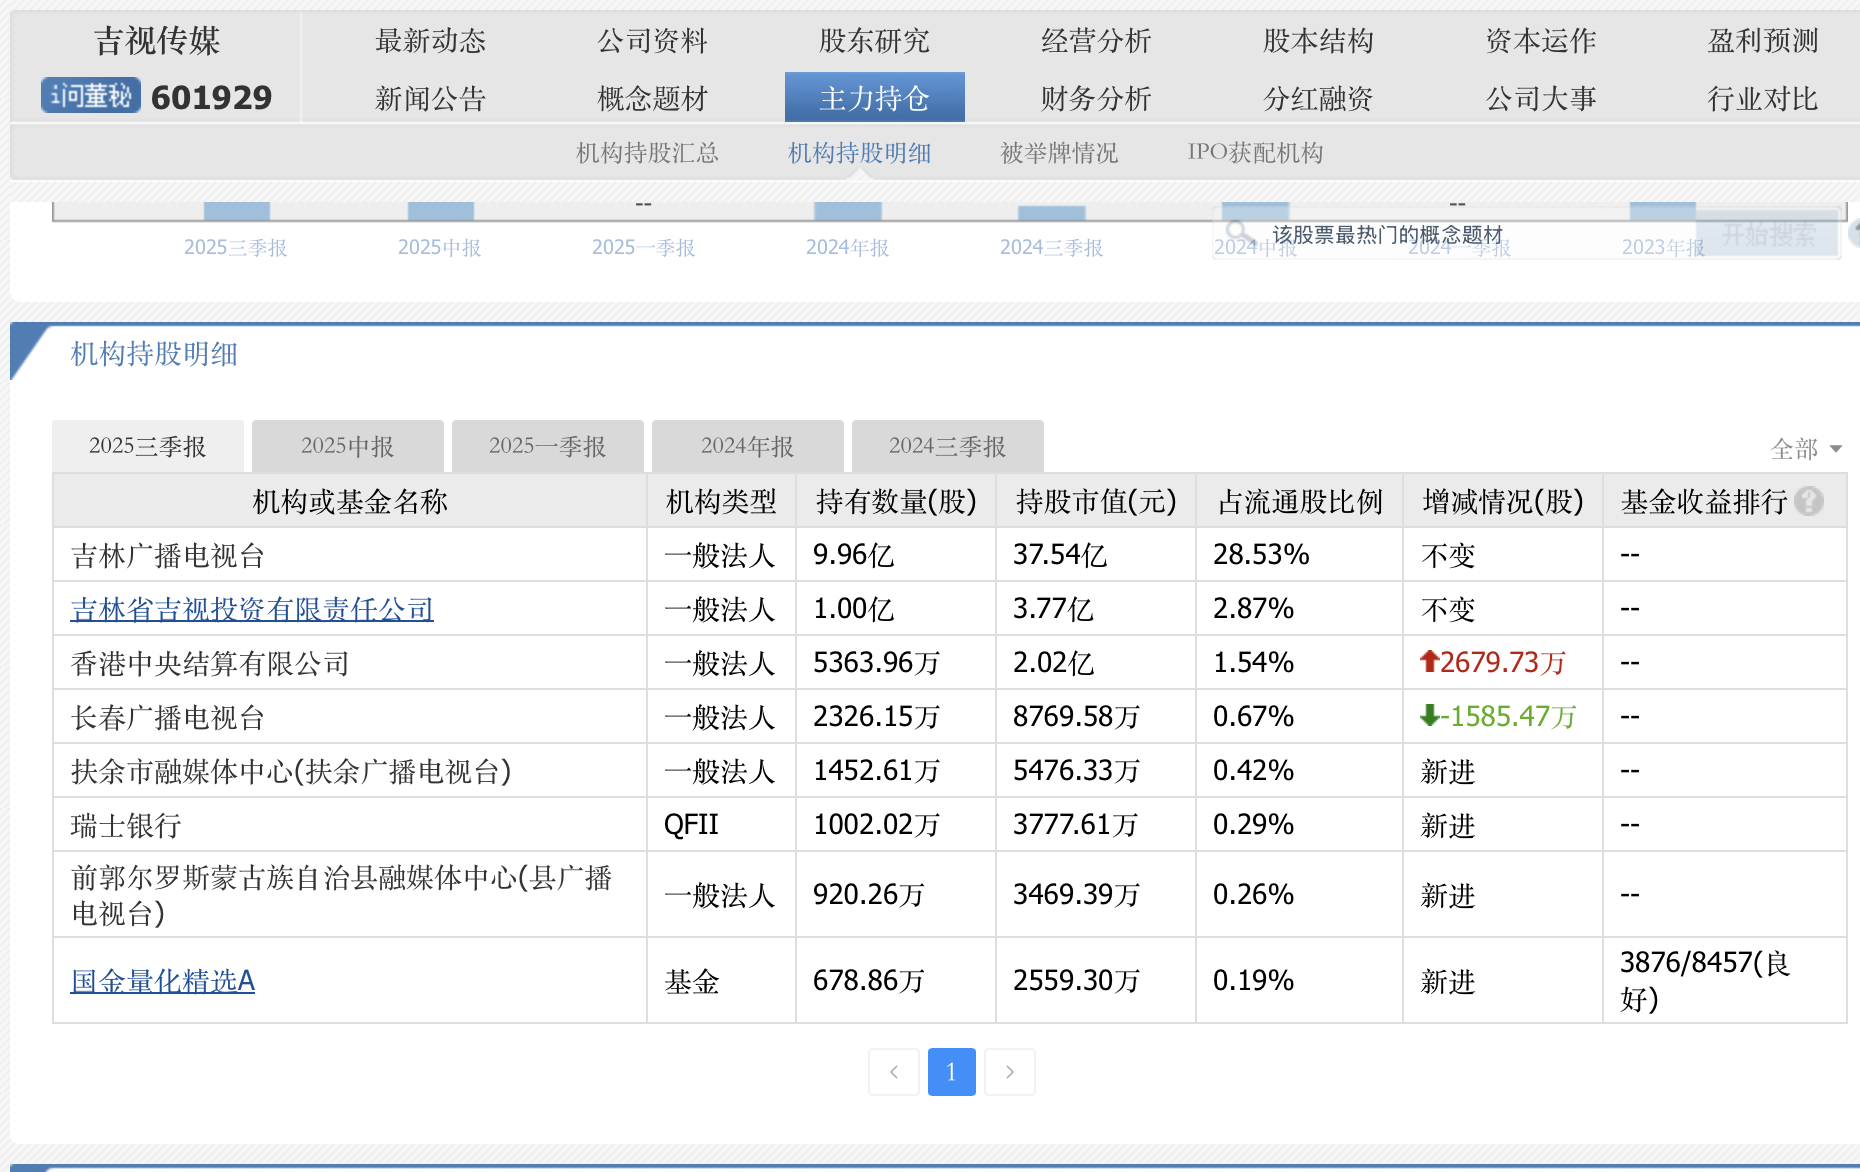The width and height of the screenshot is (1860, 1172).
Task: Click the 占流通股比例 column header
Action: point(1300,501)
